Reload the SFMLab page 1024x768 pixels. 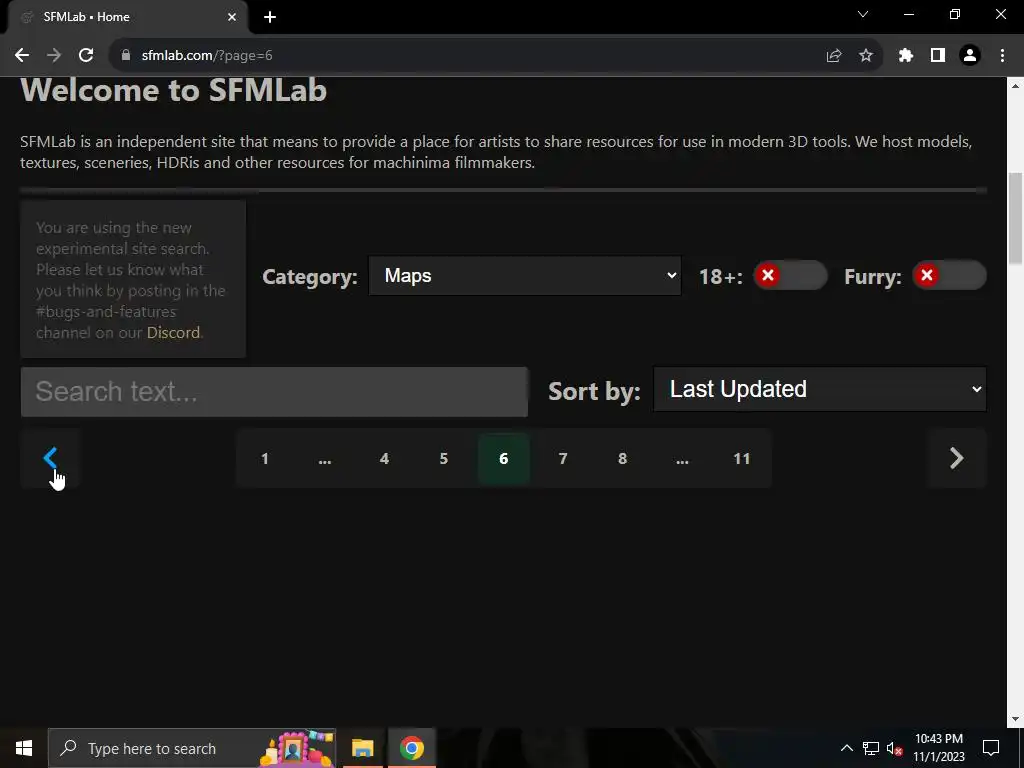click(x=86, y=56)
